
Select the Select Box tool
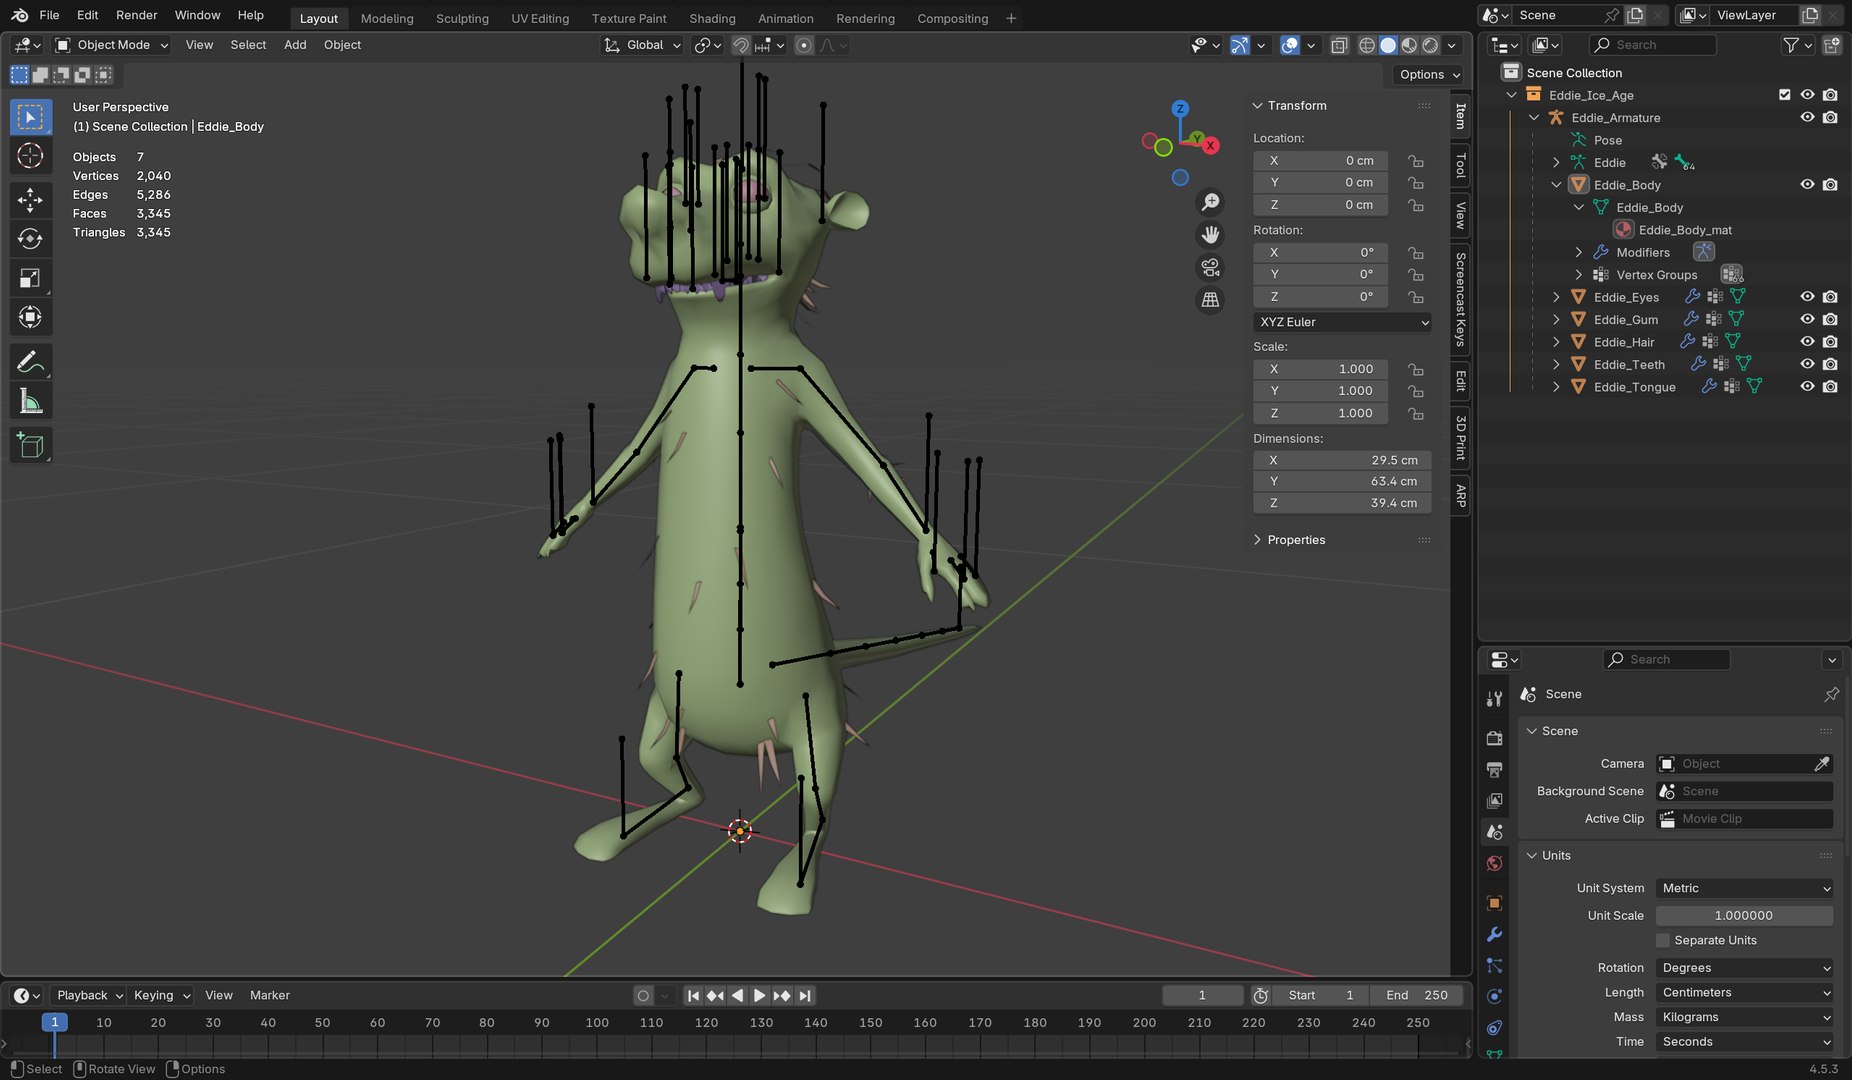tap(30, 117)
